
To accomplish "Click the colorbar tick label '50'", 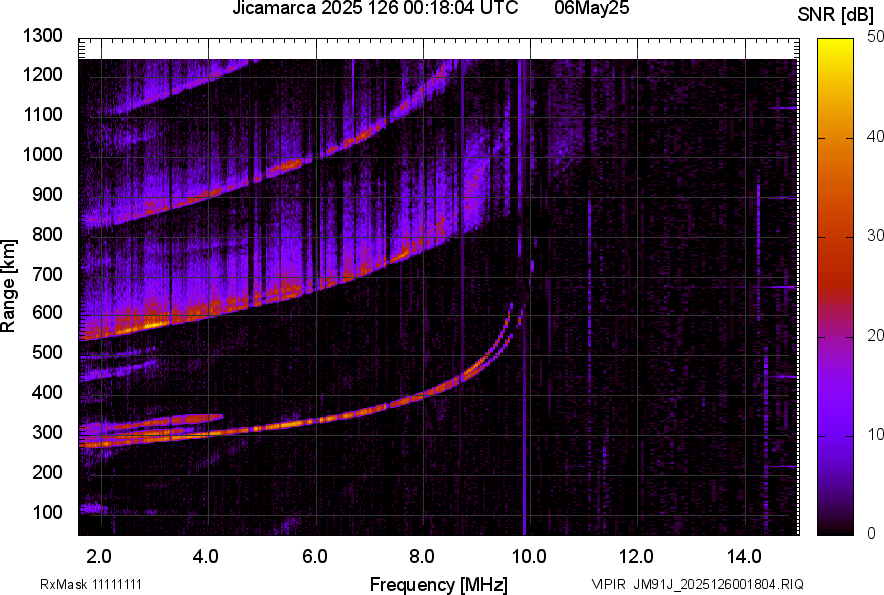I will 875,37.
